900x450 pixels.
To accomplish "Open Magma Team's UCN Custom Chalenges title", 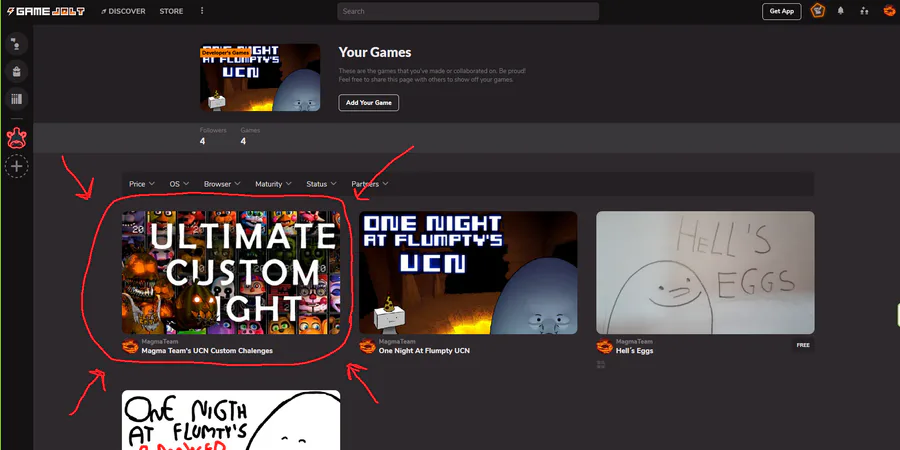I will click(207, 351).
